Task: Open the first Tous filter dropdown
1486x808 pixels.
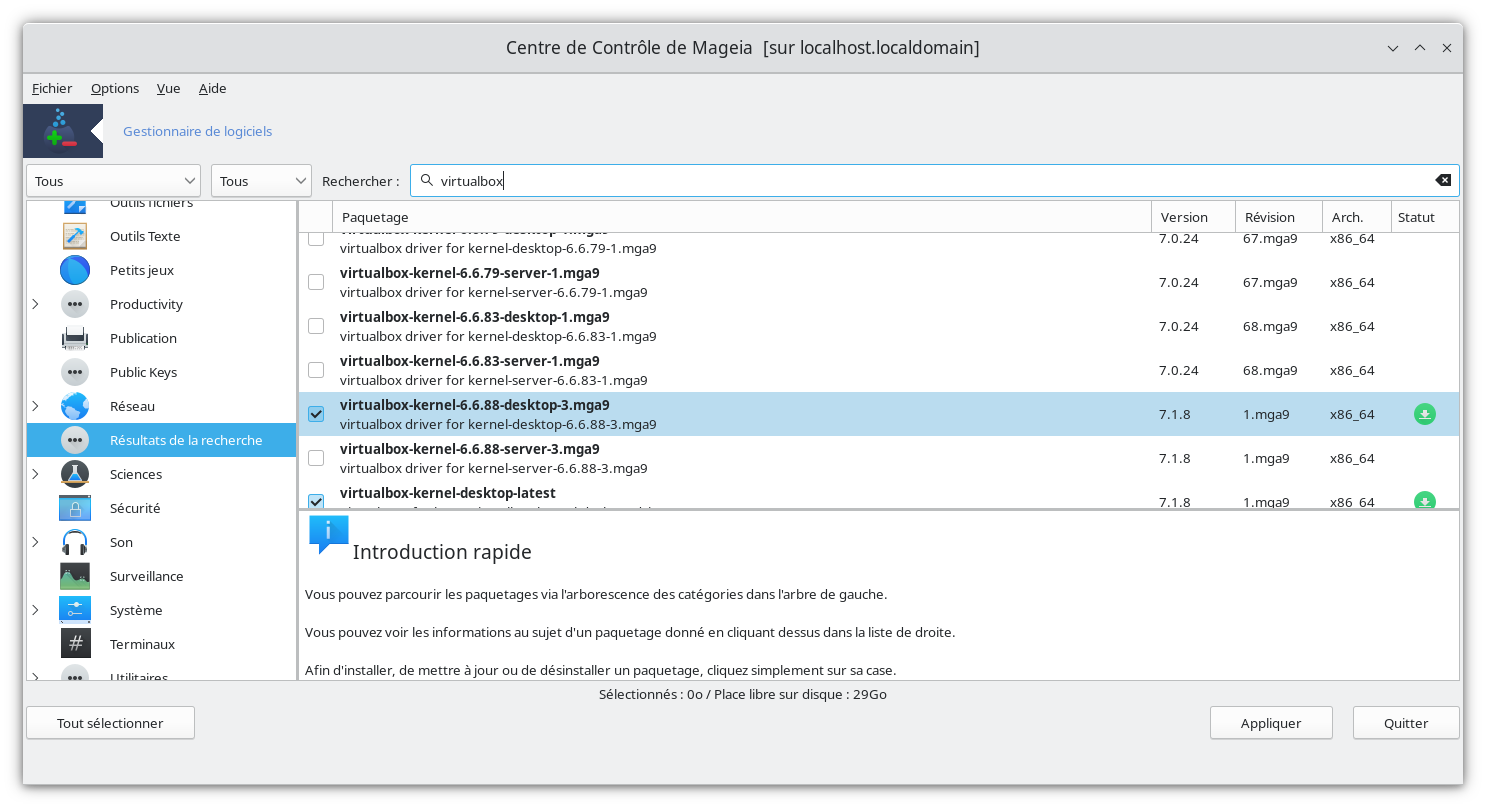Action: 114,181
